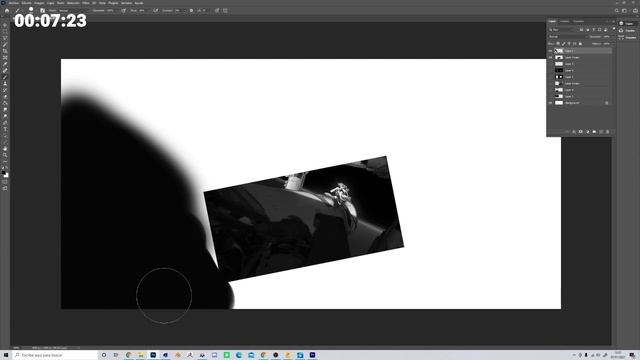Screen dimensions: 640x360
Task: Open the Filtro menu
Action: 86,3
